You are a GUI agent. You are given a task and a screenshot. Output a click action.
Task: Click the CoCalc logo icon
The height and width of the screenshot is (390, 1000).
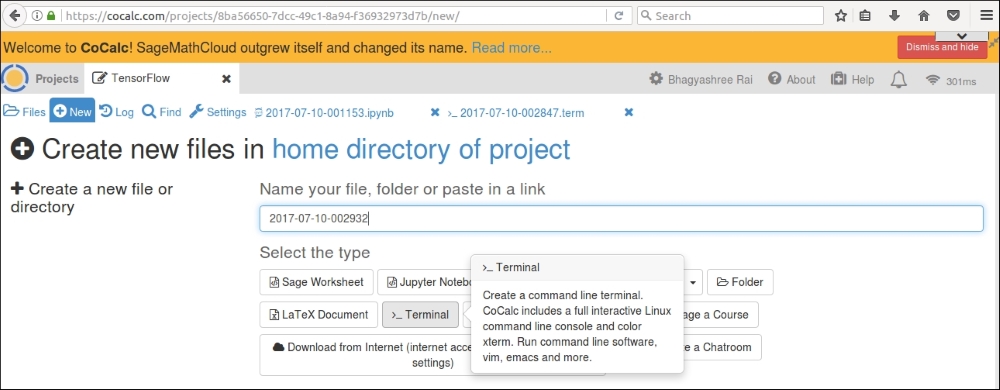tap(15, 78)
